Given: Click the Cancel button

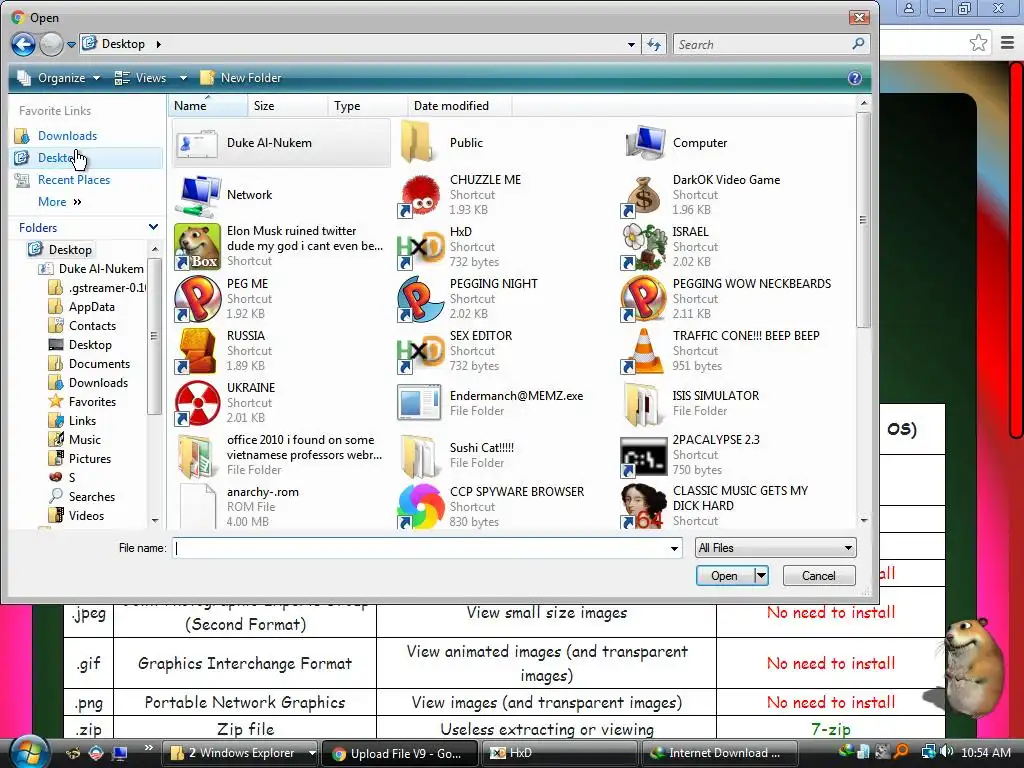Looking at the screenshot, I should 819,575.
